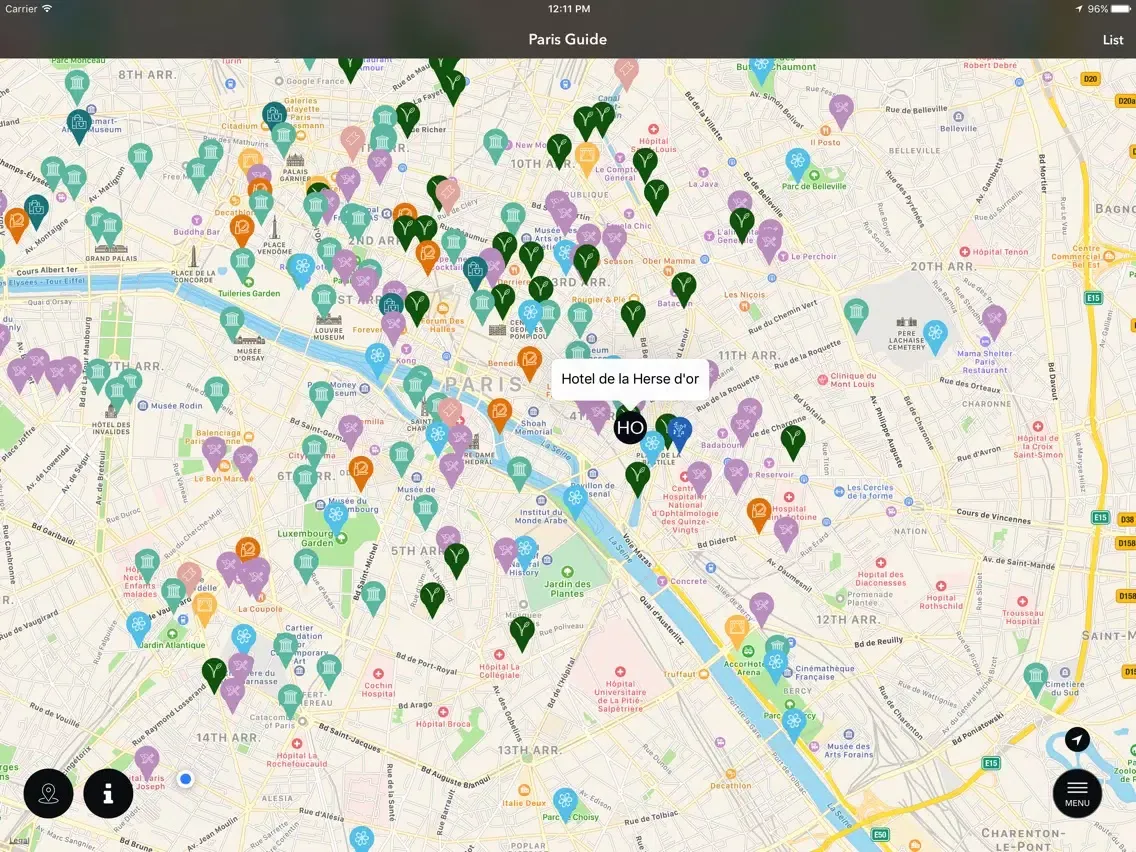Select orange pin at Shoah Memorial
Image resolution: width=1136 pixels, height=852 pixels.
pyautogui.click(x=500, y=412)
